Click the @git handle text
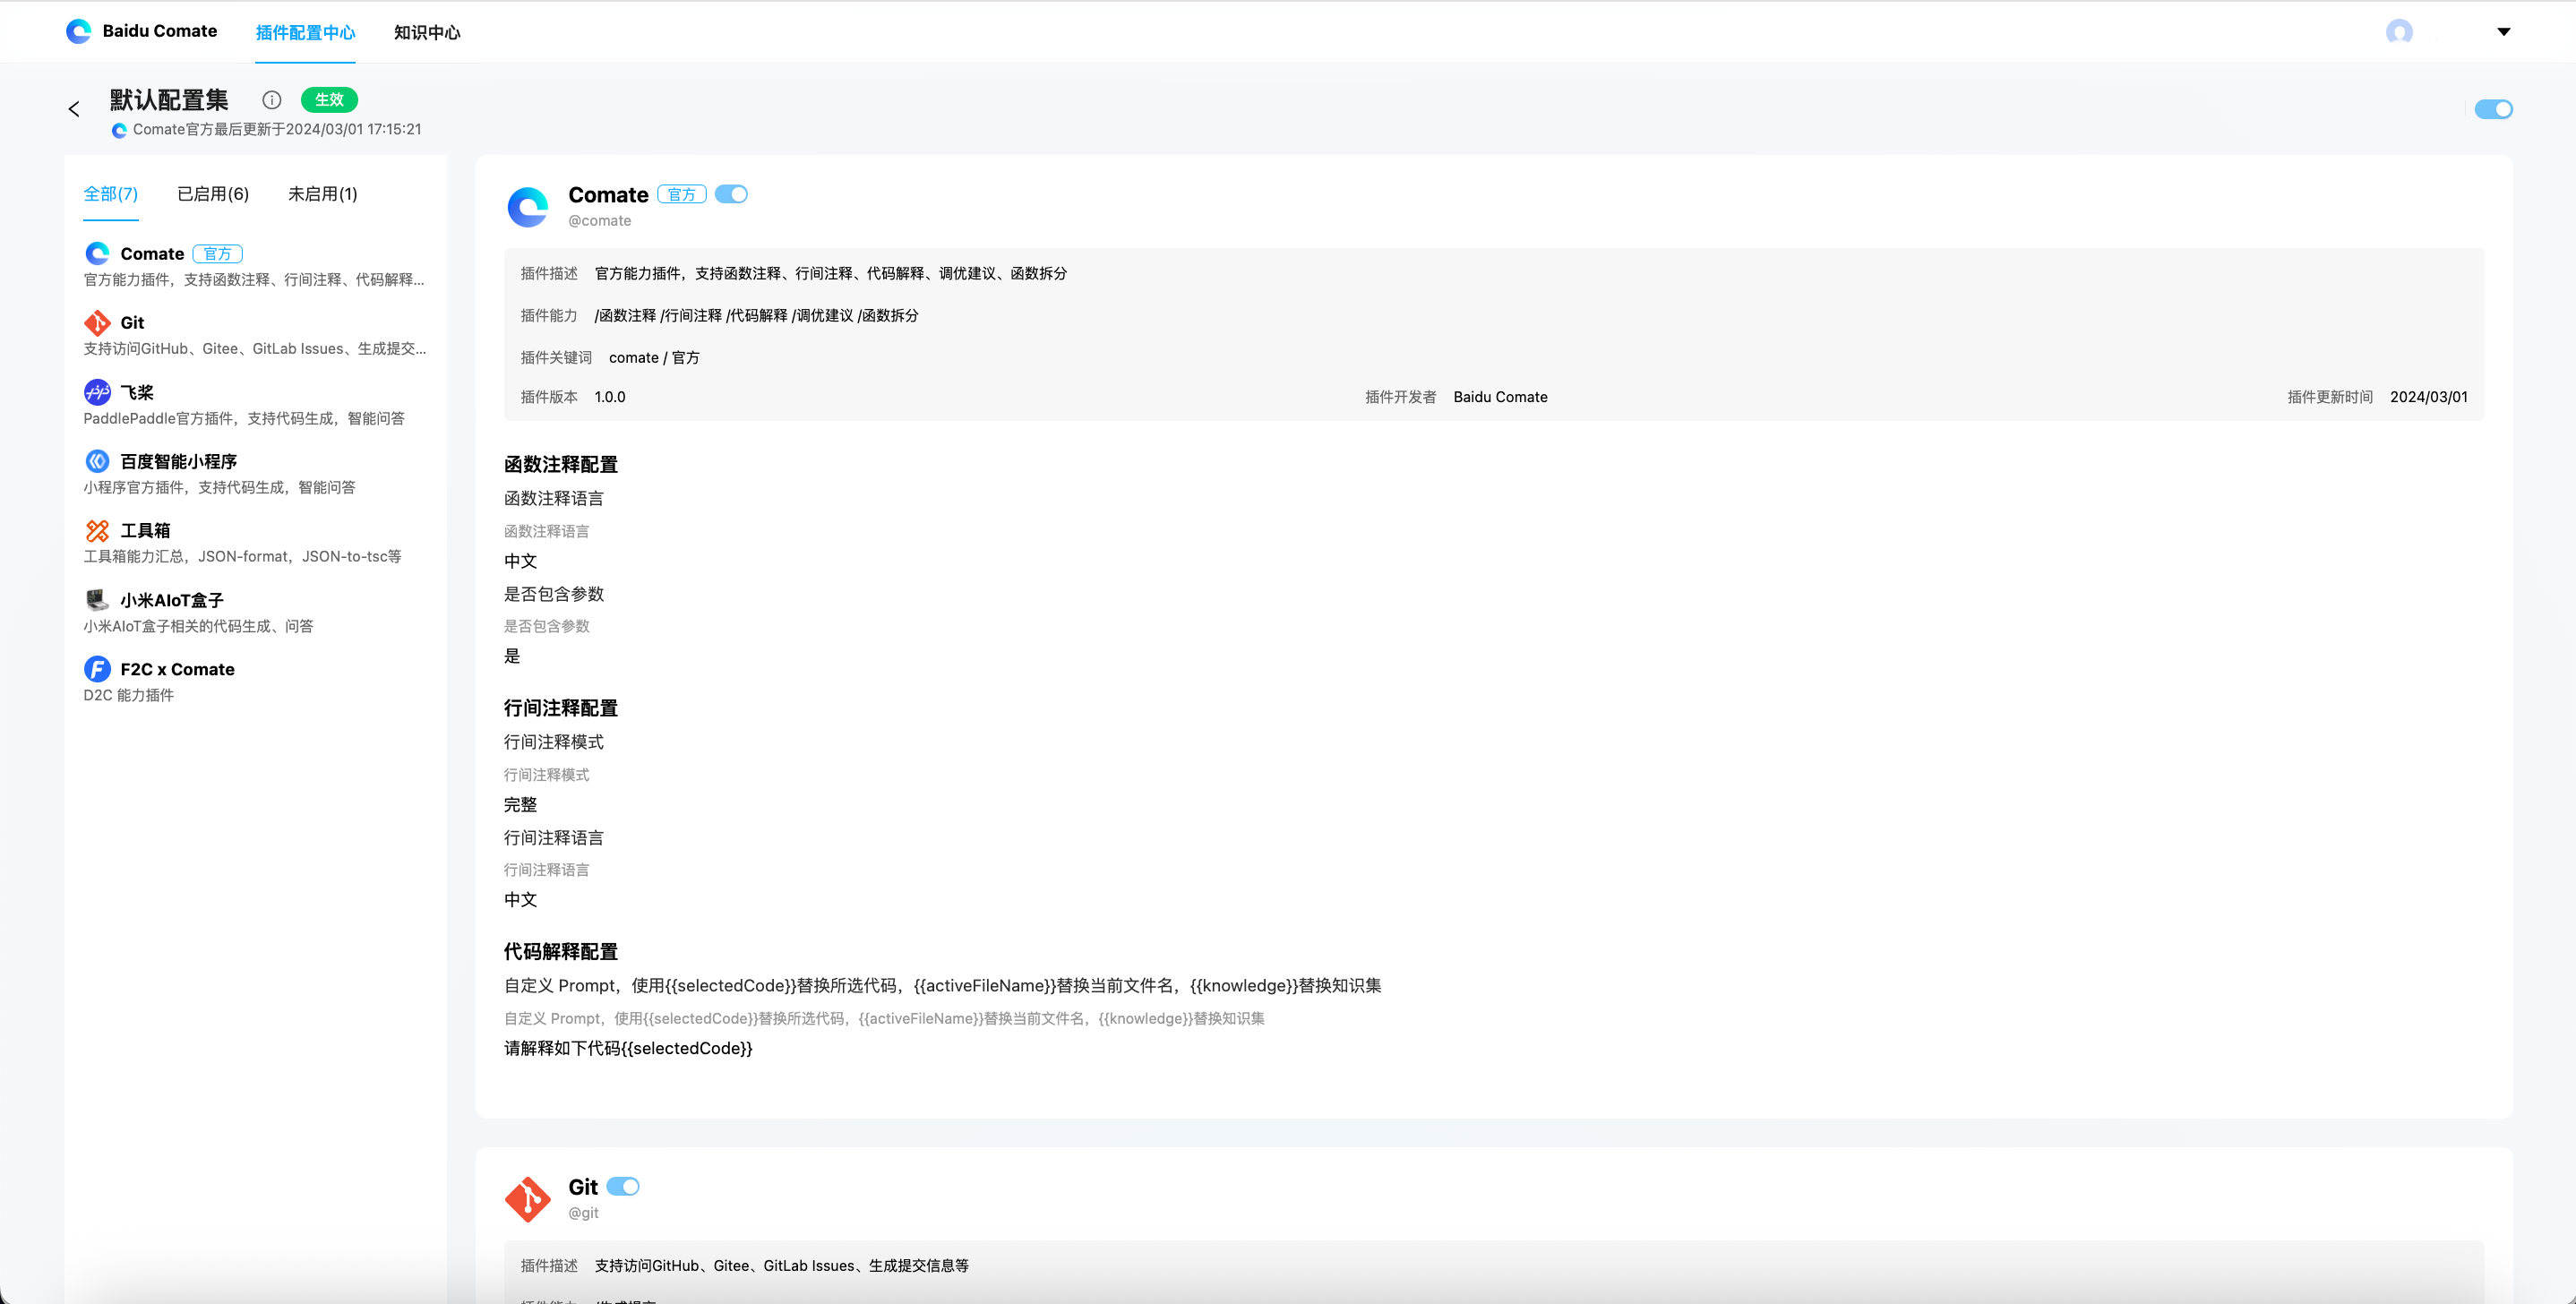The width and height of the screenshot is (2576, 1304). coord(584,1213)
